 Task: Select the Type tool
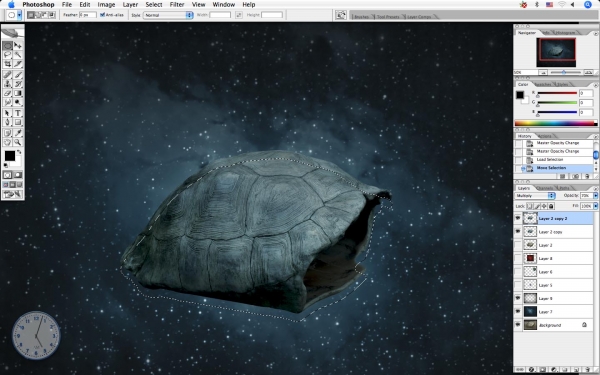pos(18,113)
